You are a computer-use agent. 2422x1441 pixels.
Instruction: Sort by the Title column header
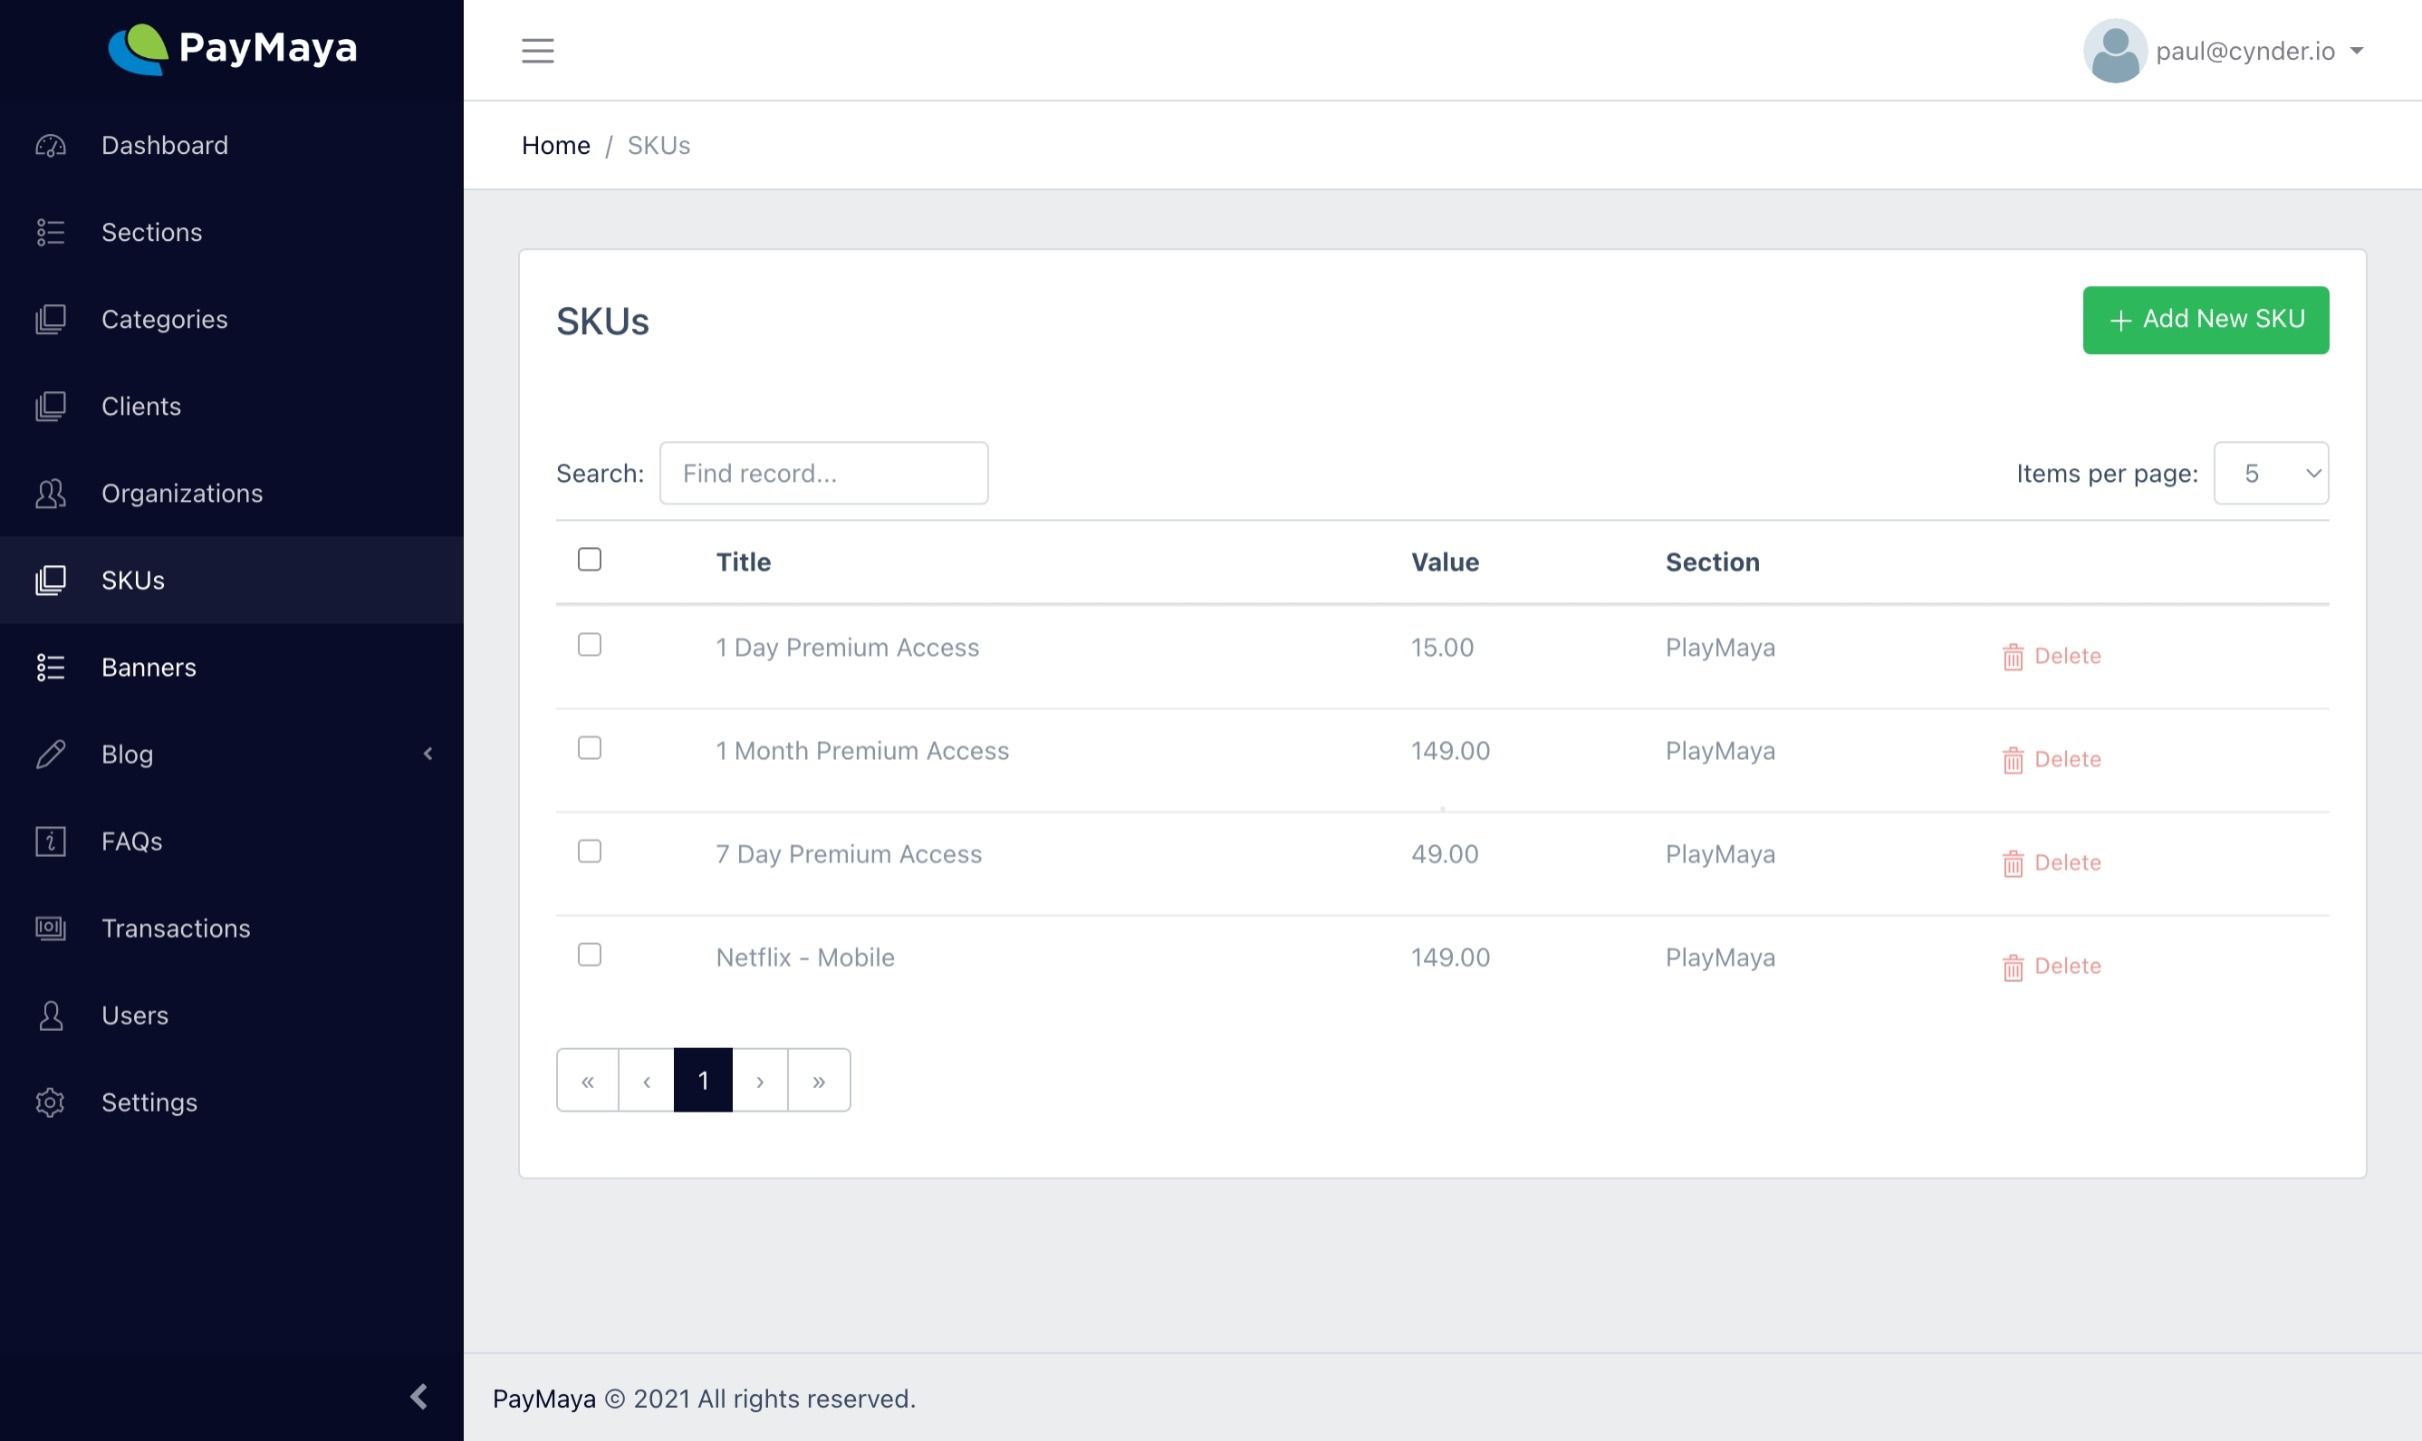744,562
